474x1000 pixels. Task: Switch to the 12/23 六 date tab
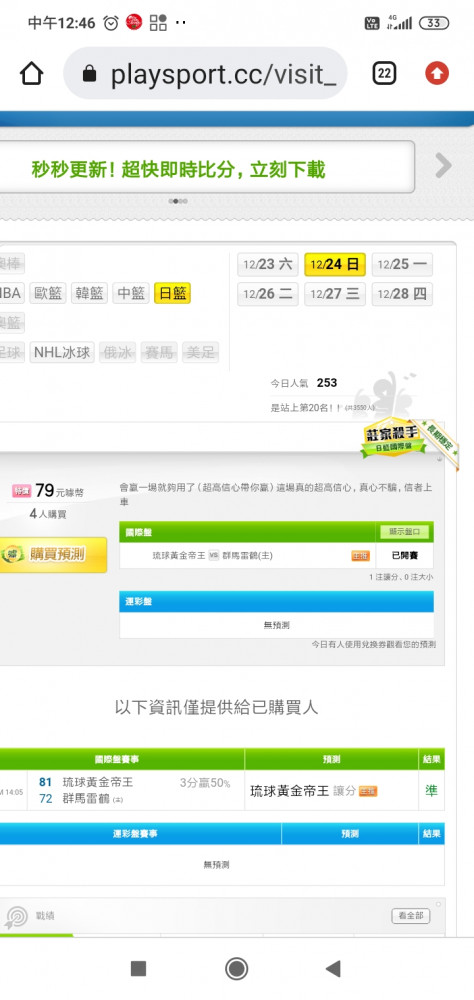pos(267,265)
